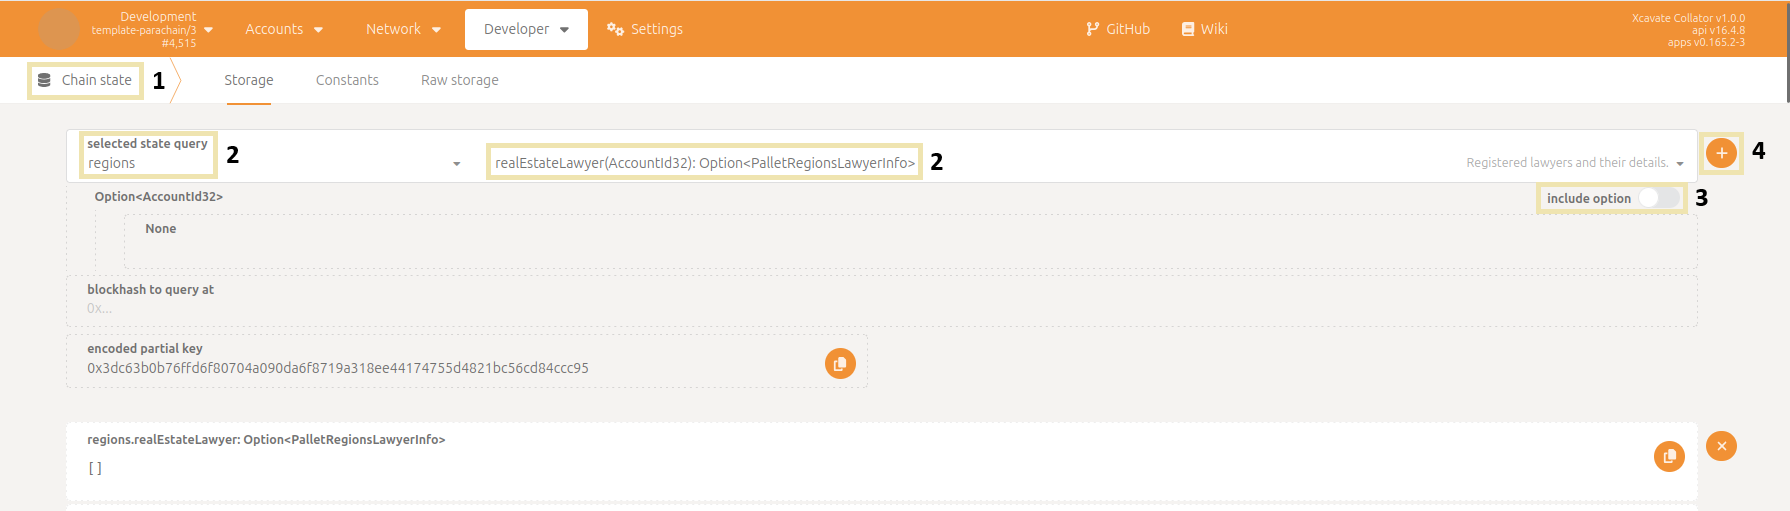Expand the Developer menu
Image resolution: width=1790 pixels, height=511 pixels.
526,29
